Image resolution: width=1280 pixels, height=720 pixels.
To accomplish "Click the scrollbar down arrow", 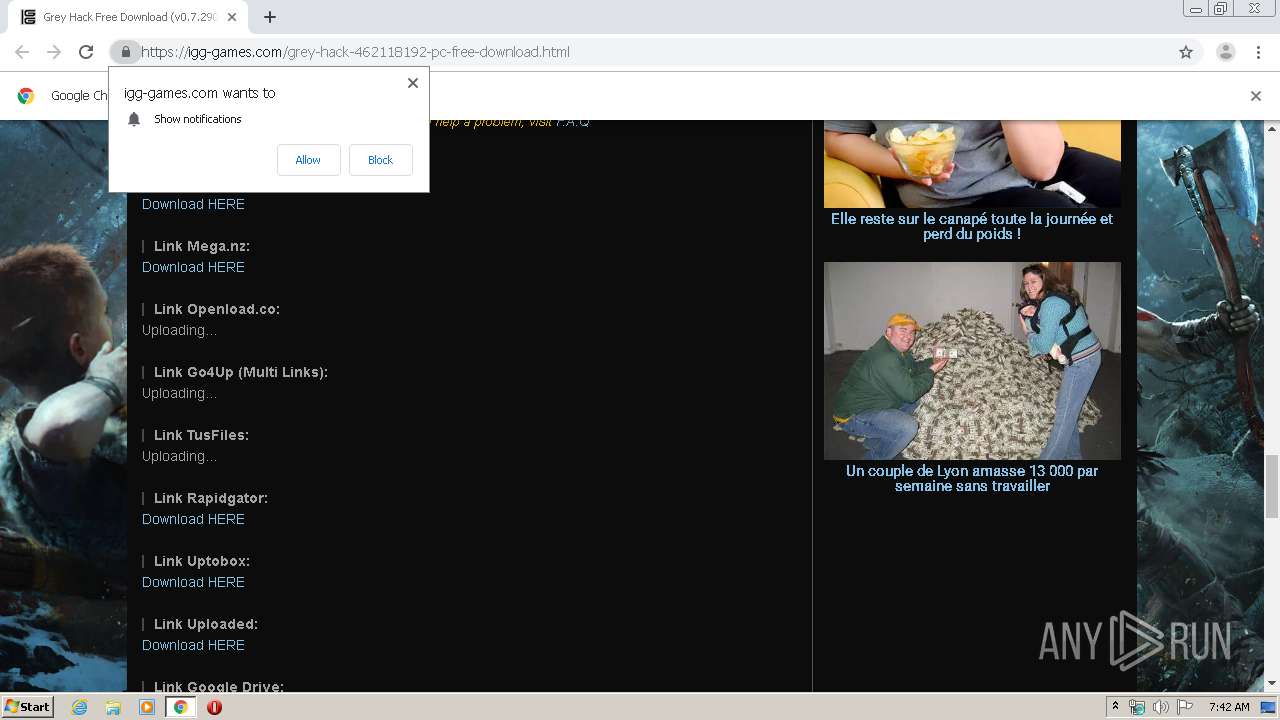I will click(x=1272, y=684).
